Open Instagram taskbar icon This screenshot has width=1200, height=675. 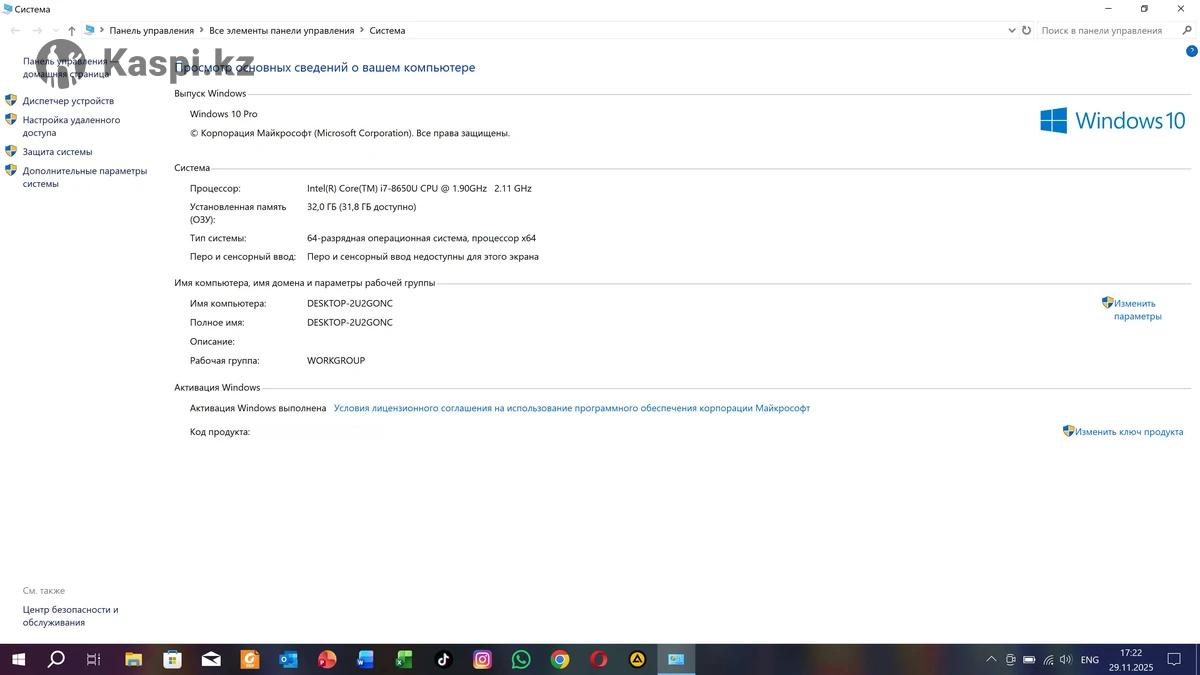[483, 660]
